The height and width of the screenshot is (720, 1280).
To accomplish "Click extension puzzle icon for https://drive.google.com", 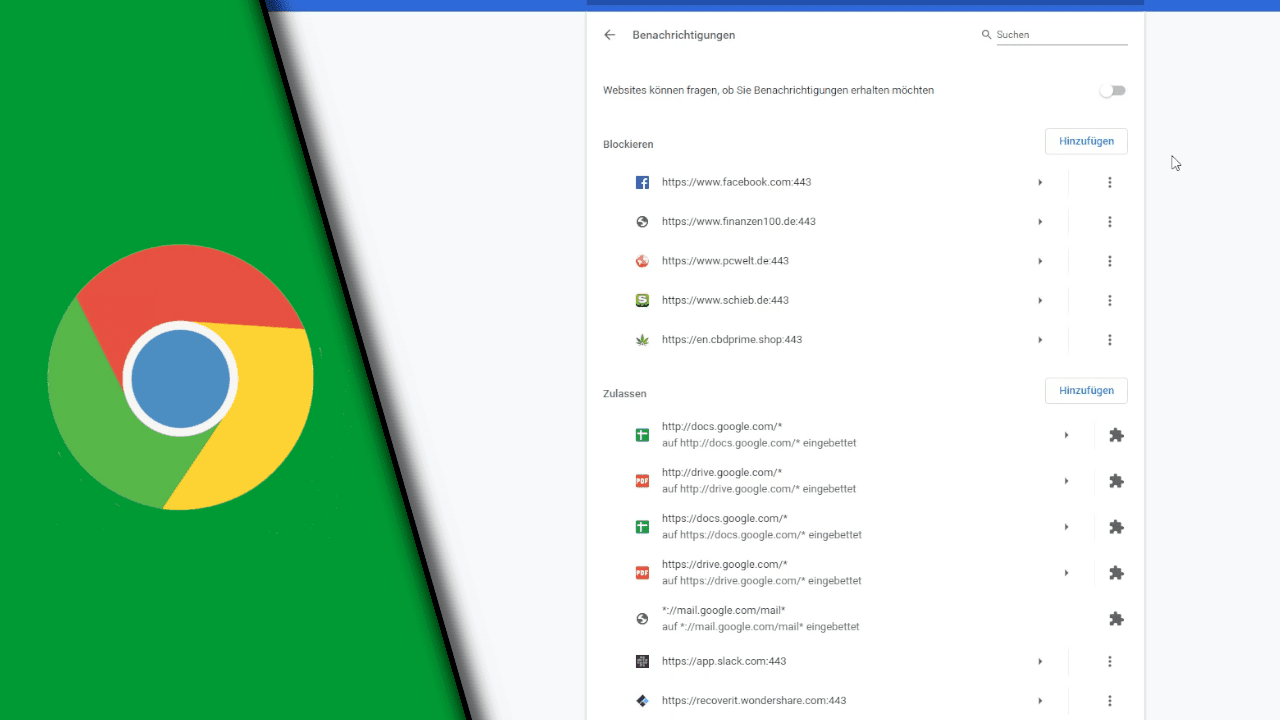I will 1117,573.
